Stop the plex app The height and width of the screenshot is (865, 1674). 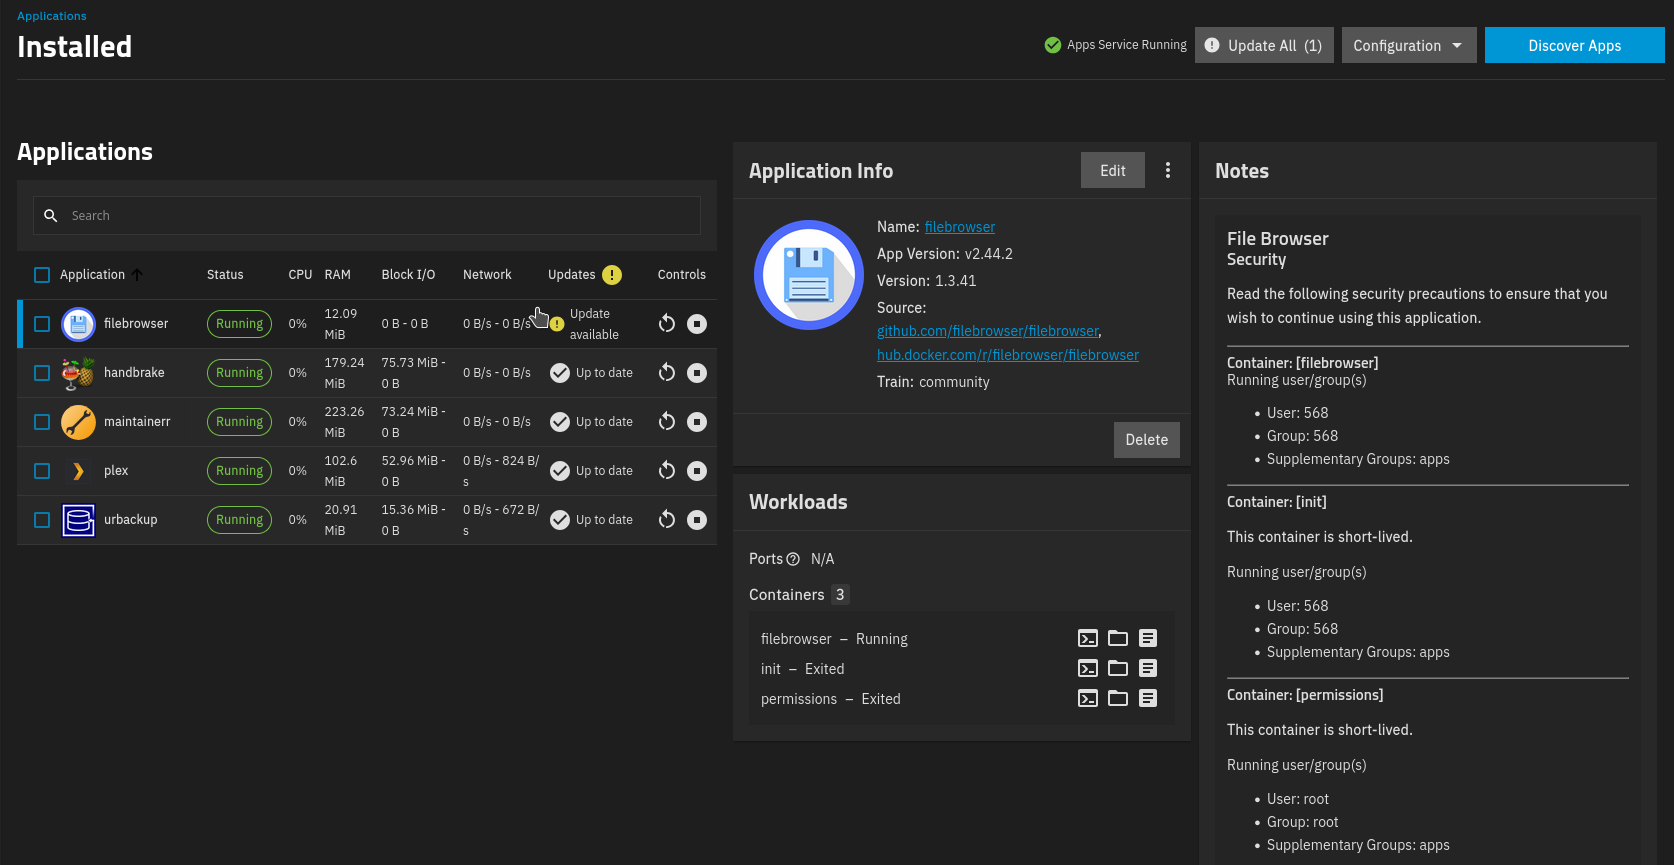(x=697, y=471)
